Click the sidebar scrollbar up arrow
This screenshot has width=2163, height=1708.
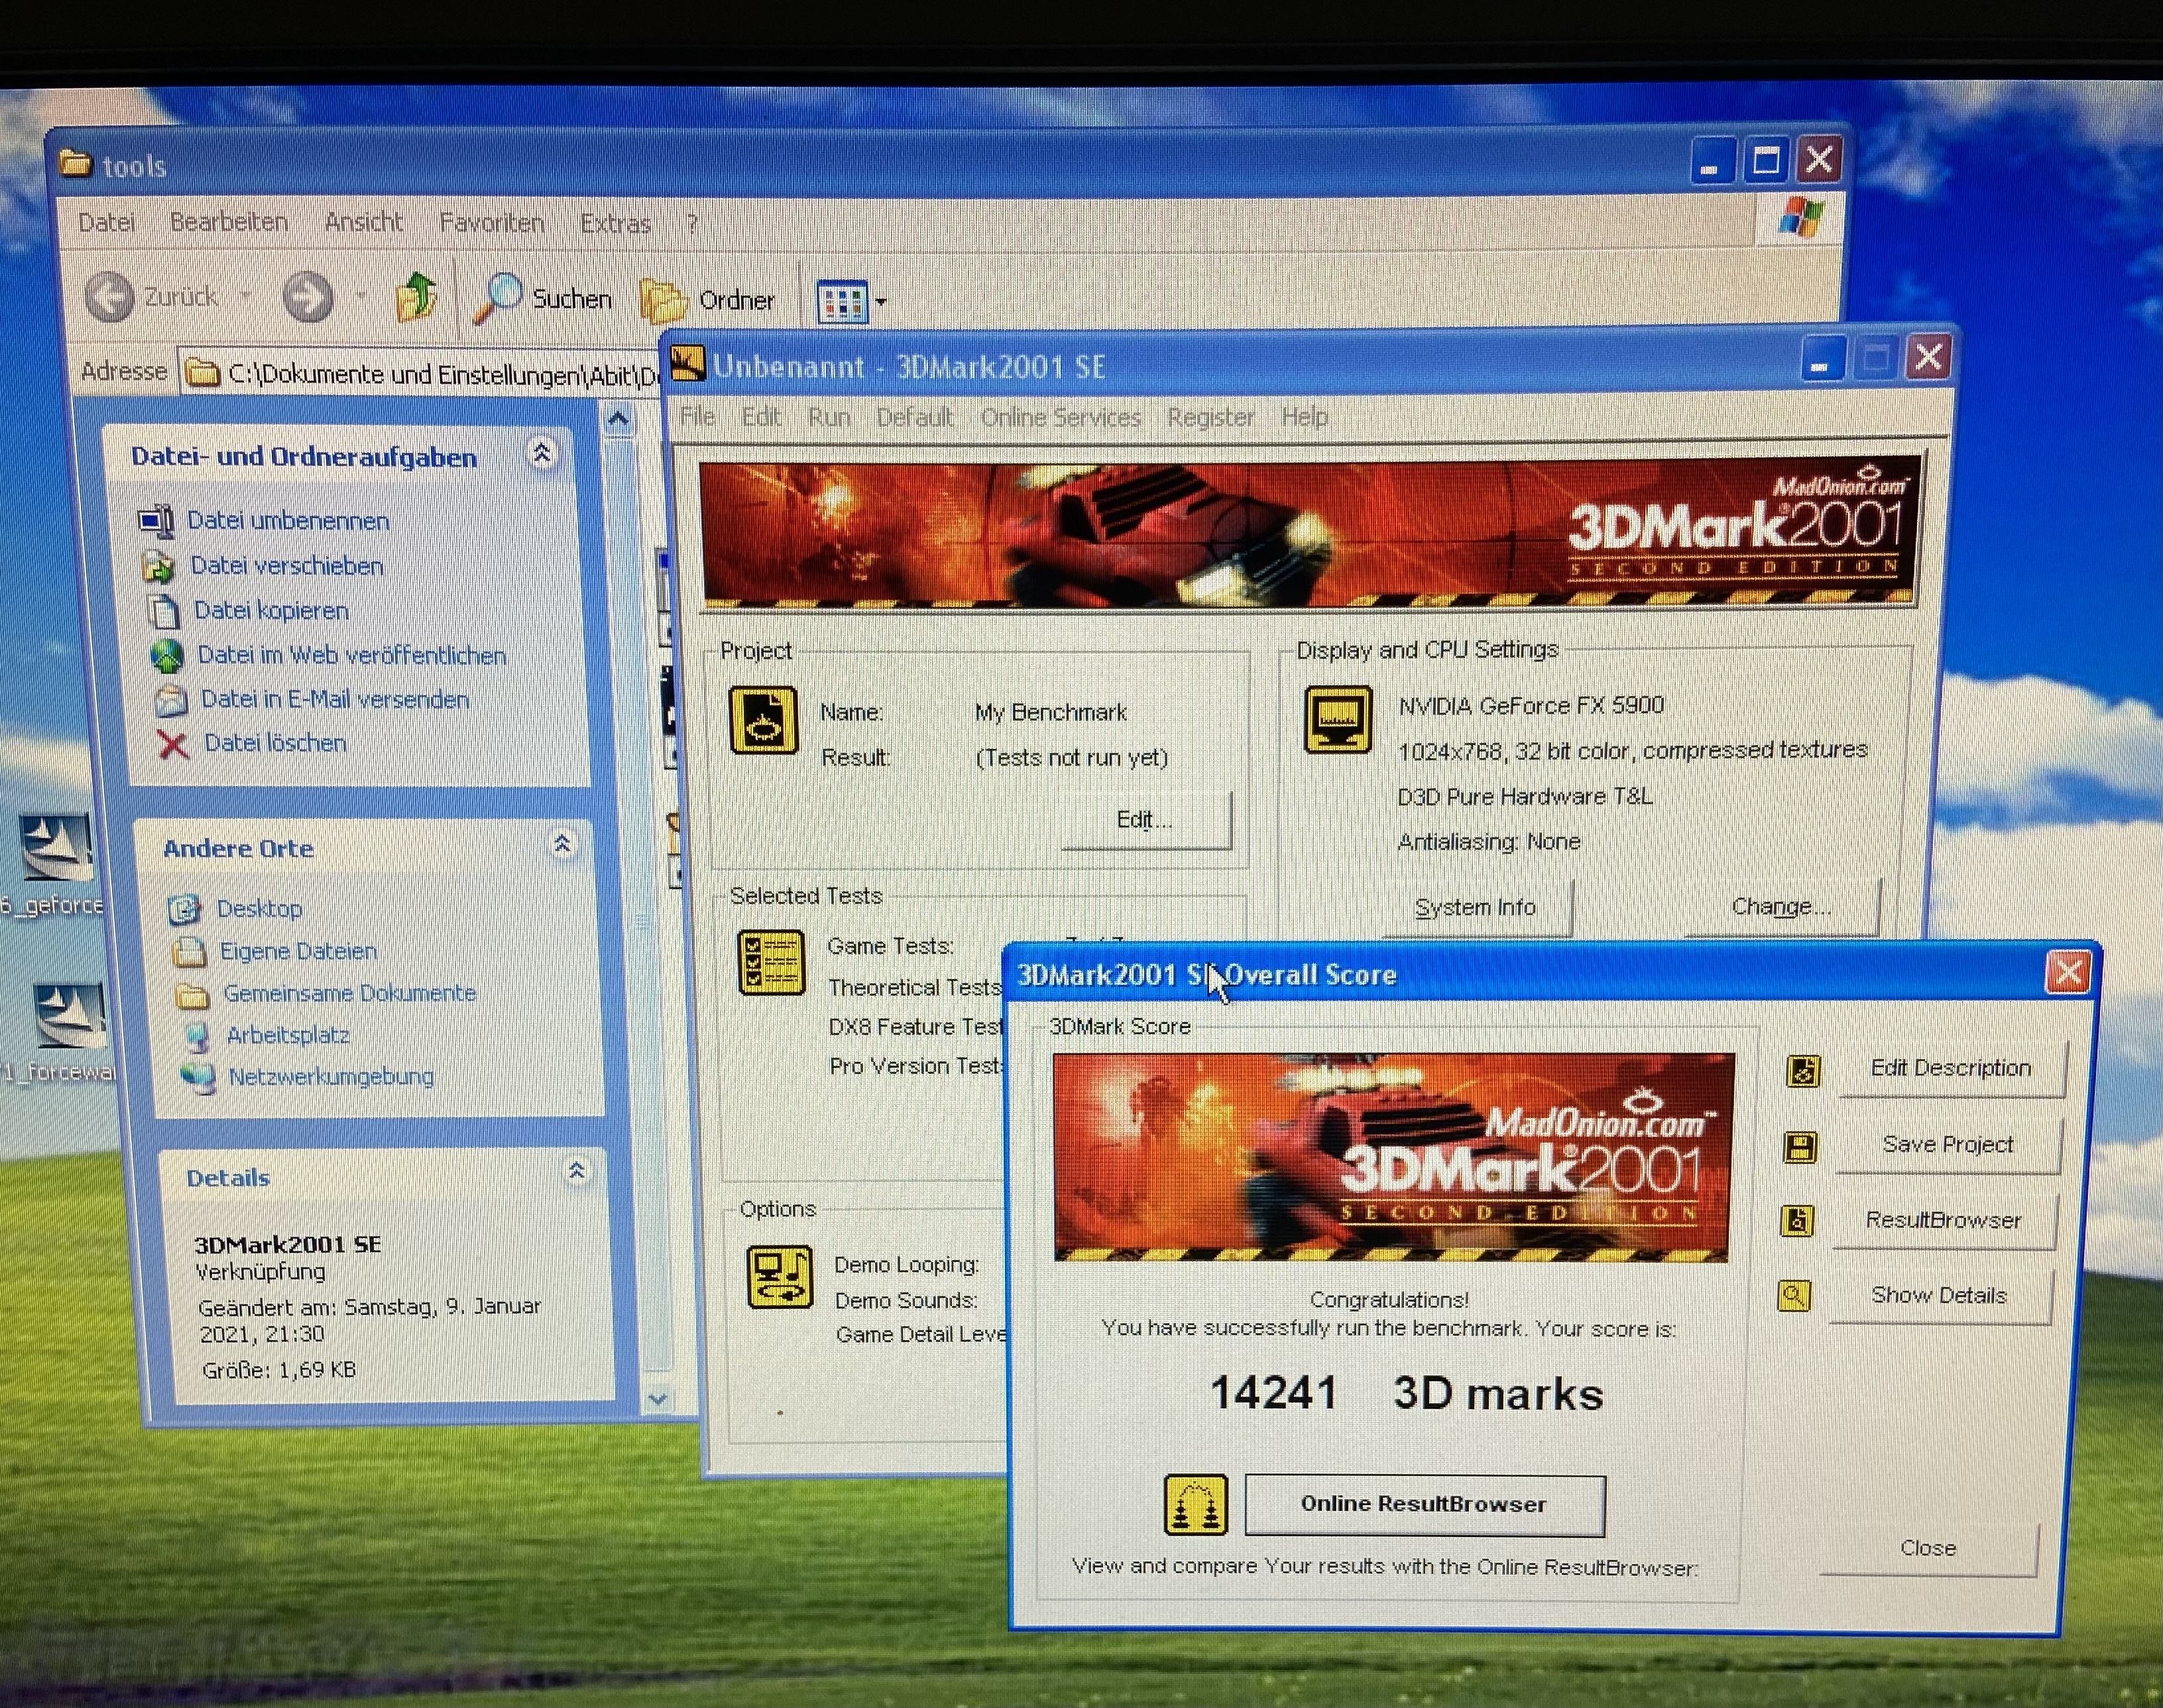coord(619,419)
